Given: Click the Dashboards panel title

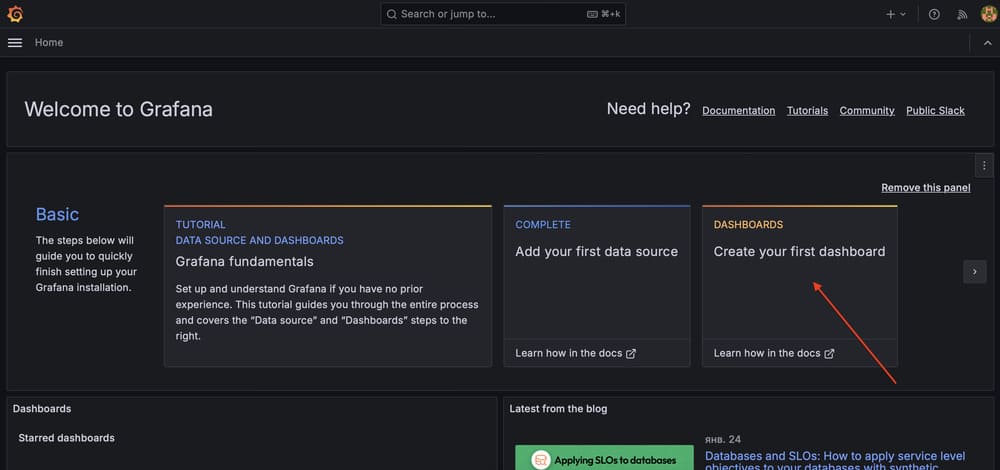Looking at the screenshot, I should 42,409.
